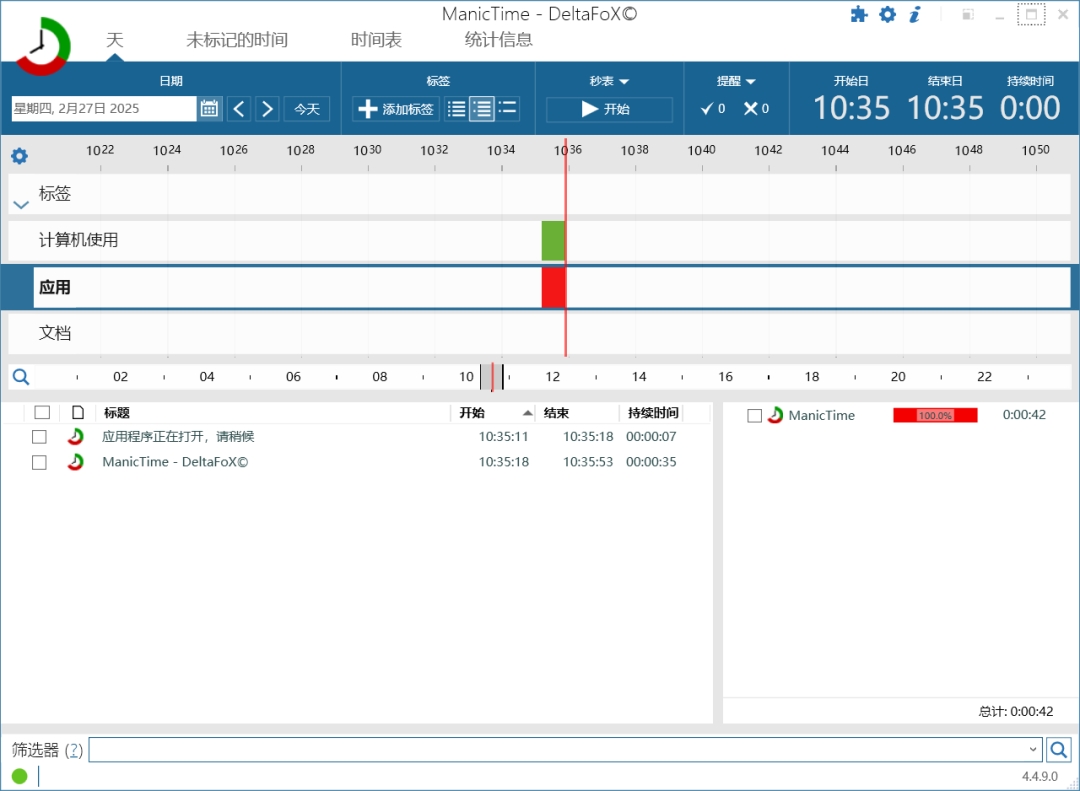Switch to the 未标记的时间 tab
The width and height of the screenshot is (1080, 791).
pos(237,39)
